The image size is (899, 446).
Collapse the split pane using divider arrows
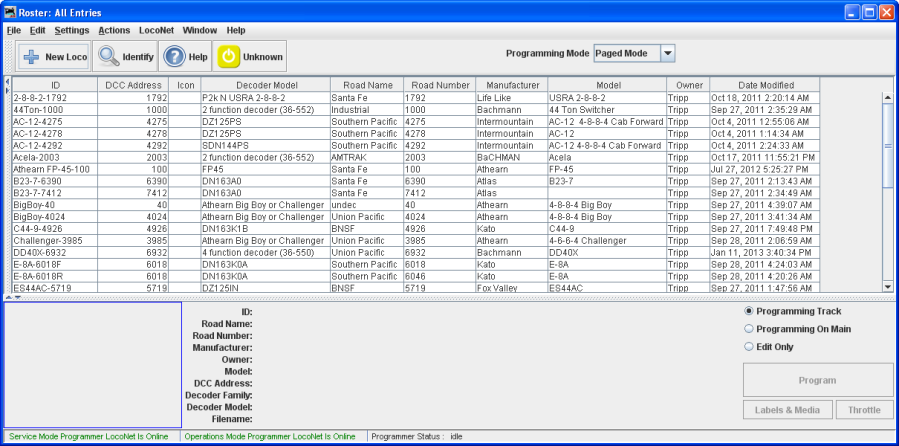(9, 297)
